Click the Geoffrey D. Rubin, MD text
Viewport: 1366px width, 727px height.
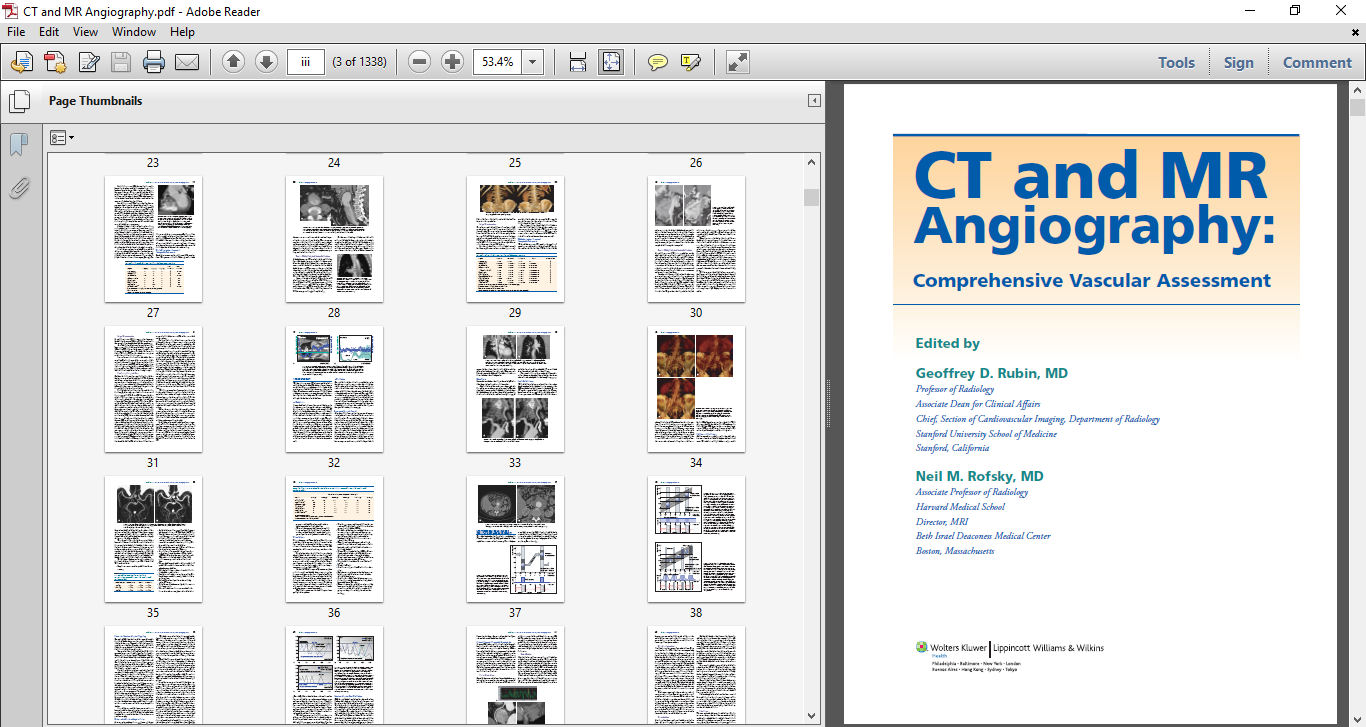pyautogui.click(x=991, y=373)
